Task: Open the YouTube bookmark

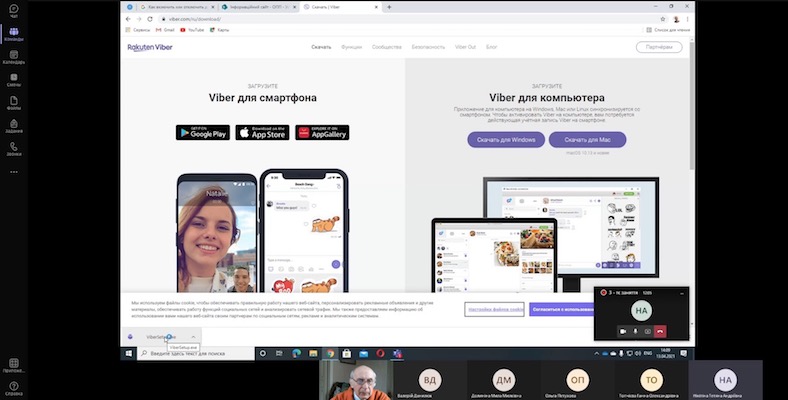Action: coord(192,30)
